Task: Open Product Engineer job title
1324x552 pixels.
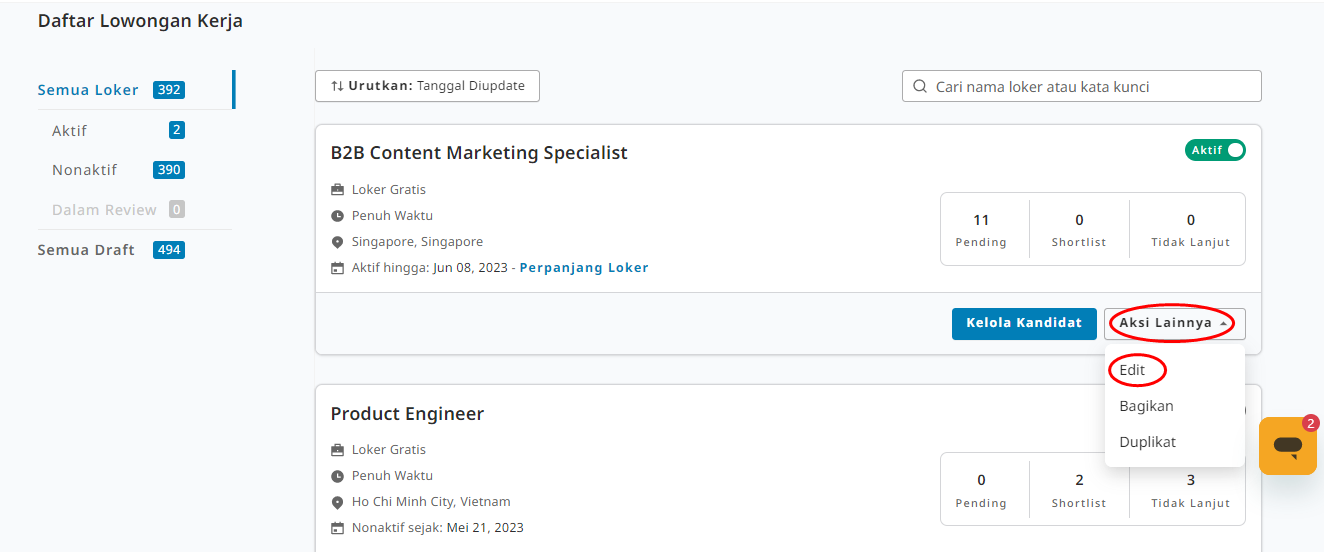Action: [407, 414]
